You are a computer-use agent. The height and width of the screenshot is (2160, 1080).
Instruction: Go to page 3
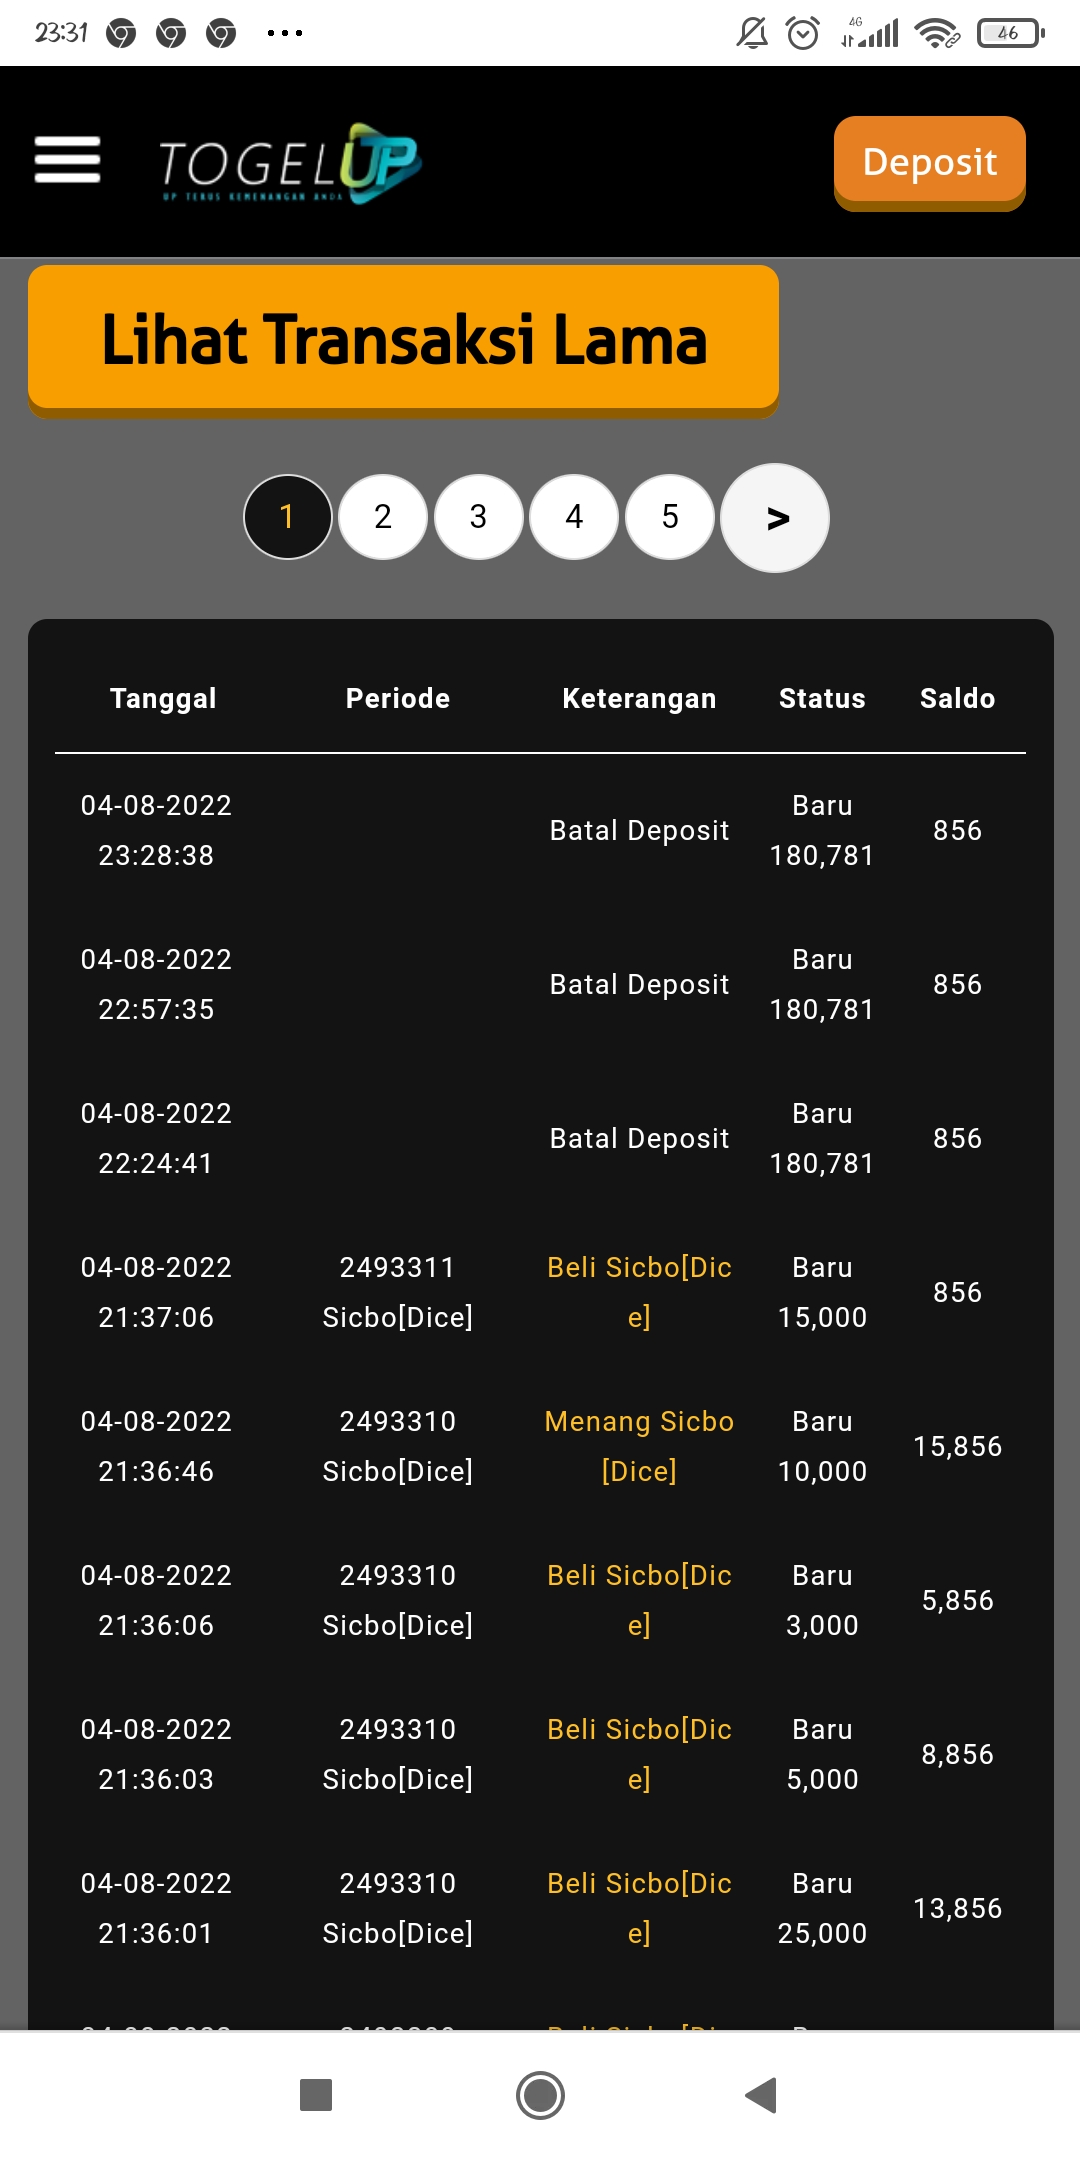[478, 517]
